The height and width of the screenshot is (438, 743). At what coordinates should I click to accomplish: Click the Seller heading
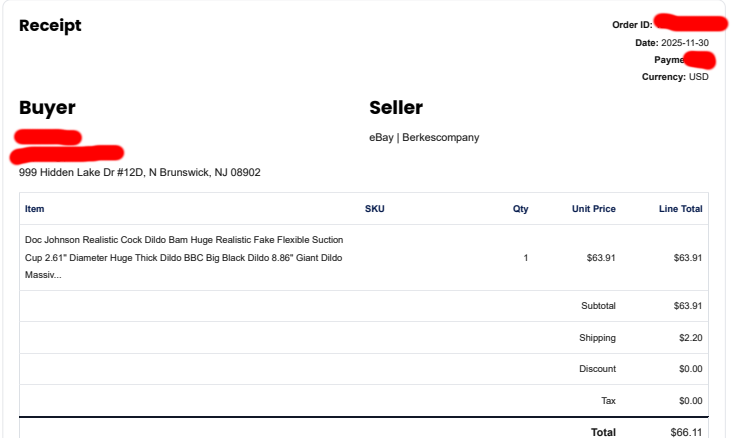click(396, 108)
